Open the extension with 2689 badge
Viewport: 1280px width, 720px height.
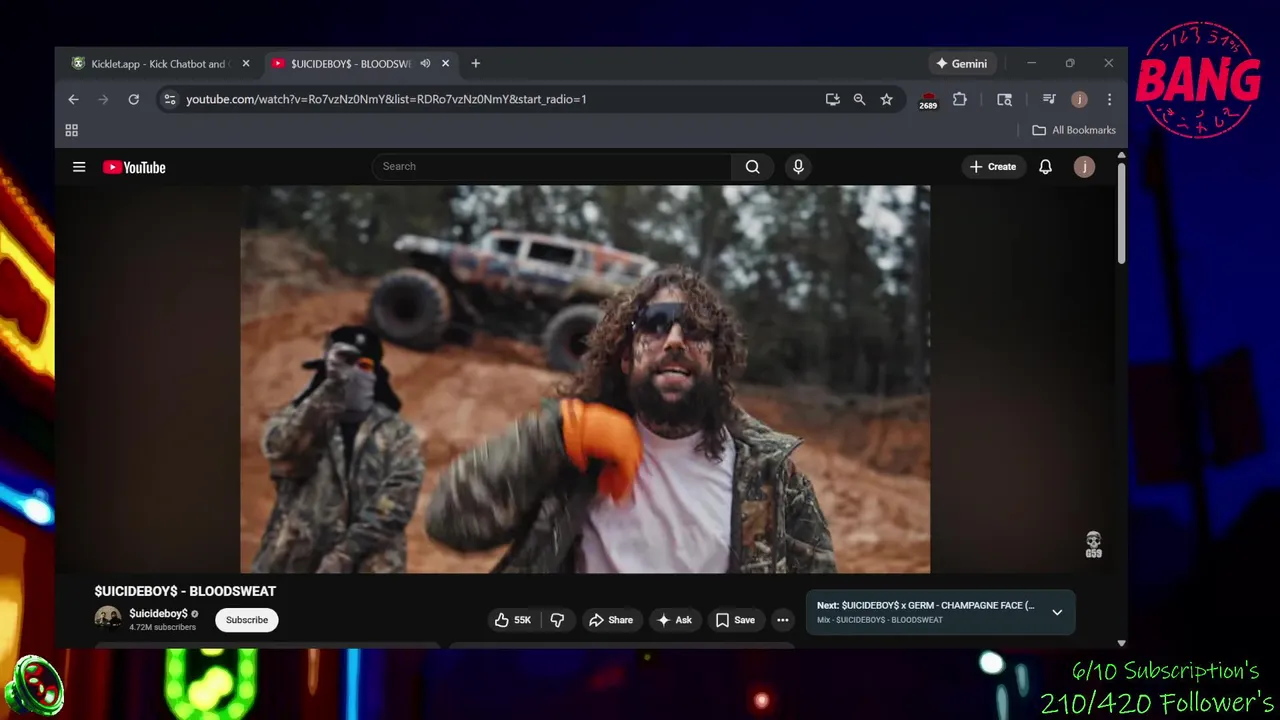pos(928,100)
